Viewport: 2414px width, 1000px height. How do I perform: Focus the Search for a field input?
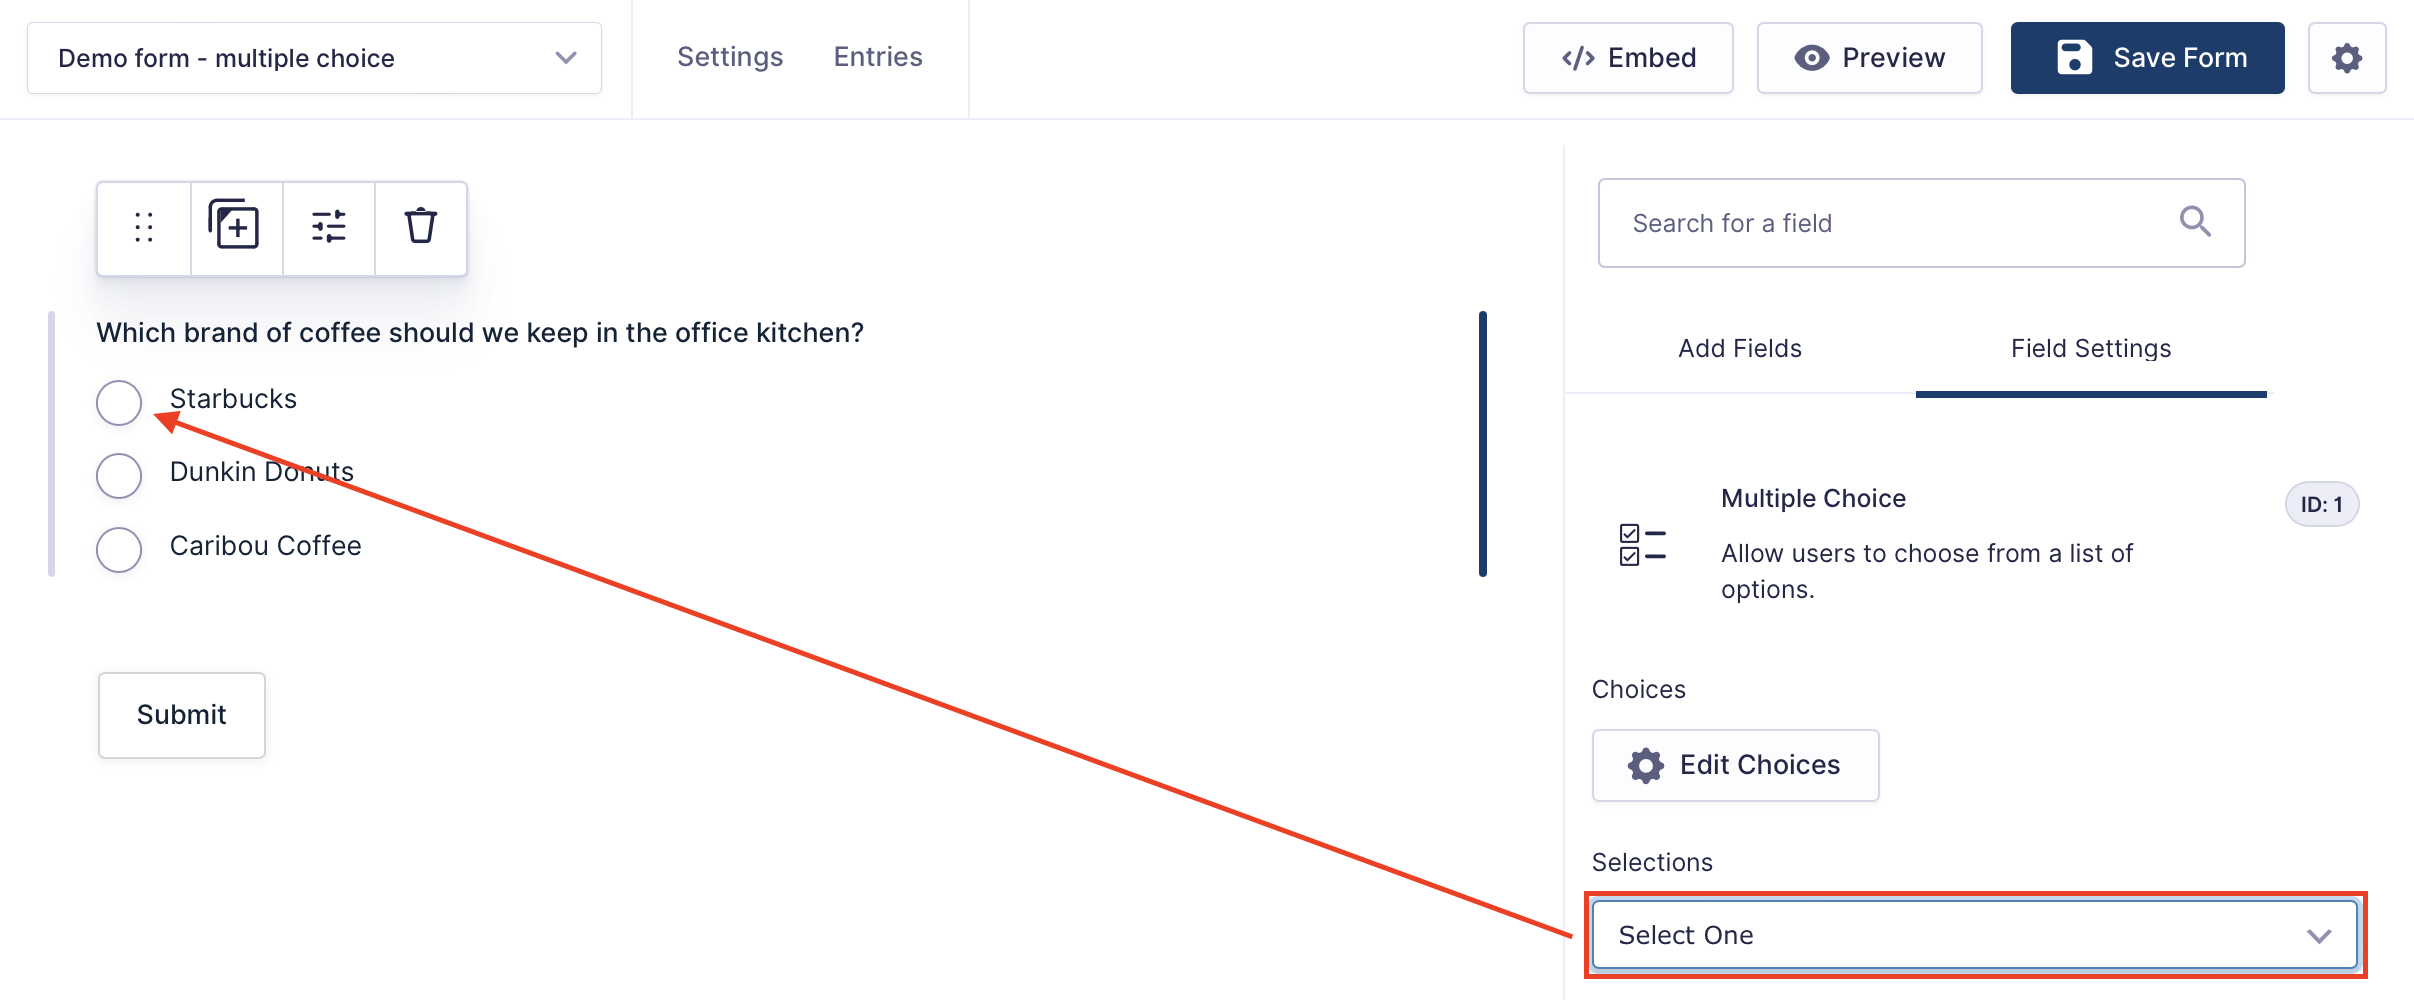(1921, 223)
